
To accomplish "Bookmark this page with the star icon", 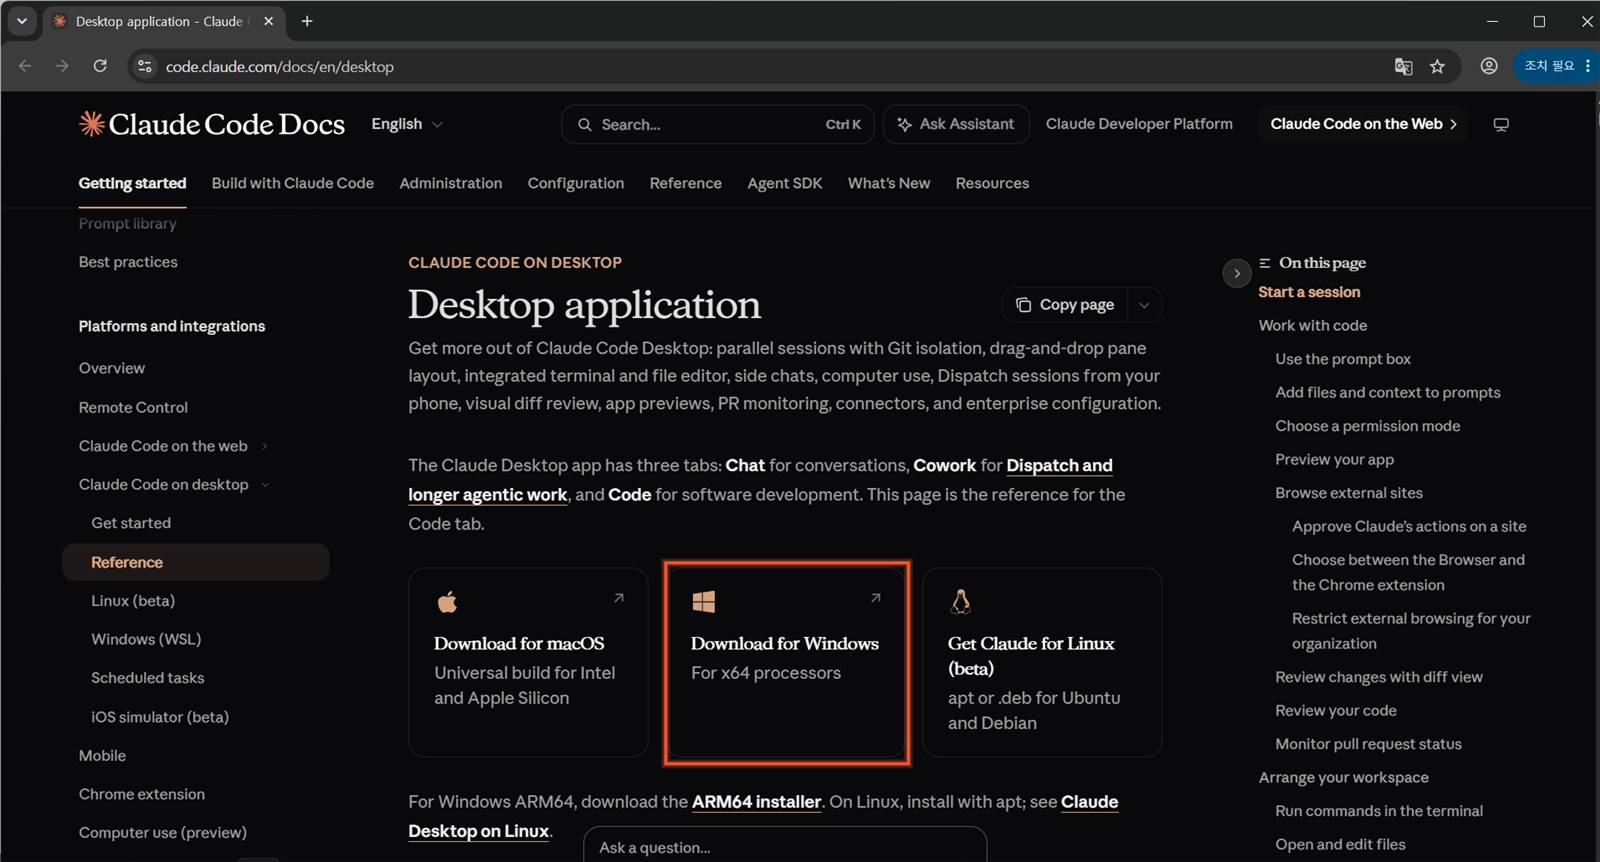I will pyautogui.click(x=1437, y=66).
